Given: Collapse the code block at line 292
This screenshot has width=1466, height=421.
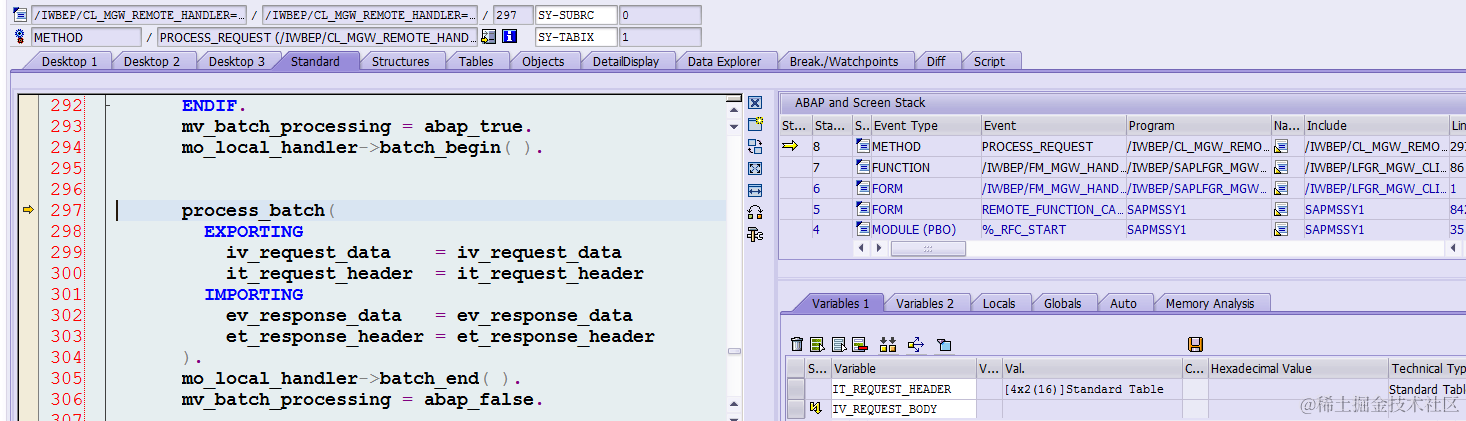Looking at the screenshot, I should tap(108, 105).
